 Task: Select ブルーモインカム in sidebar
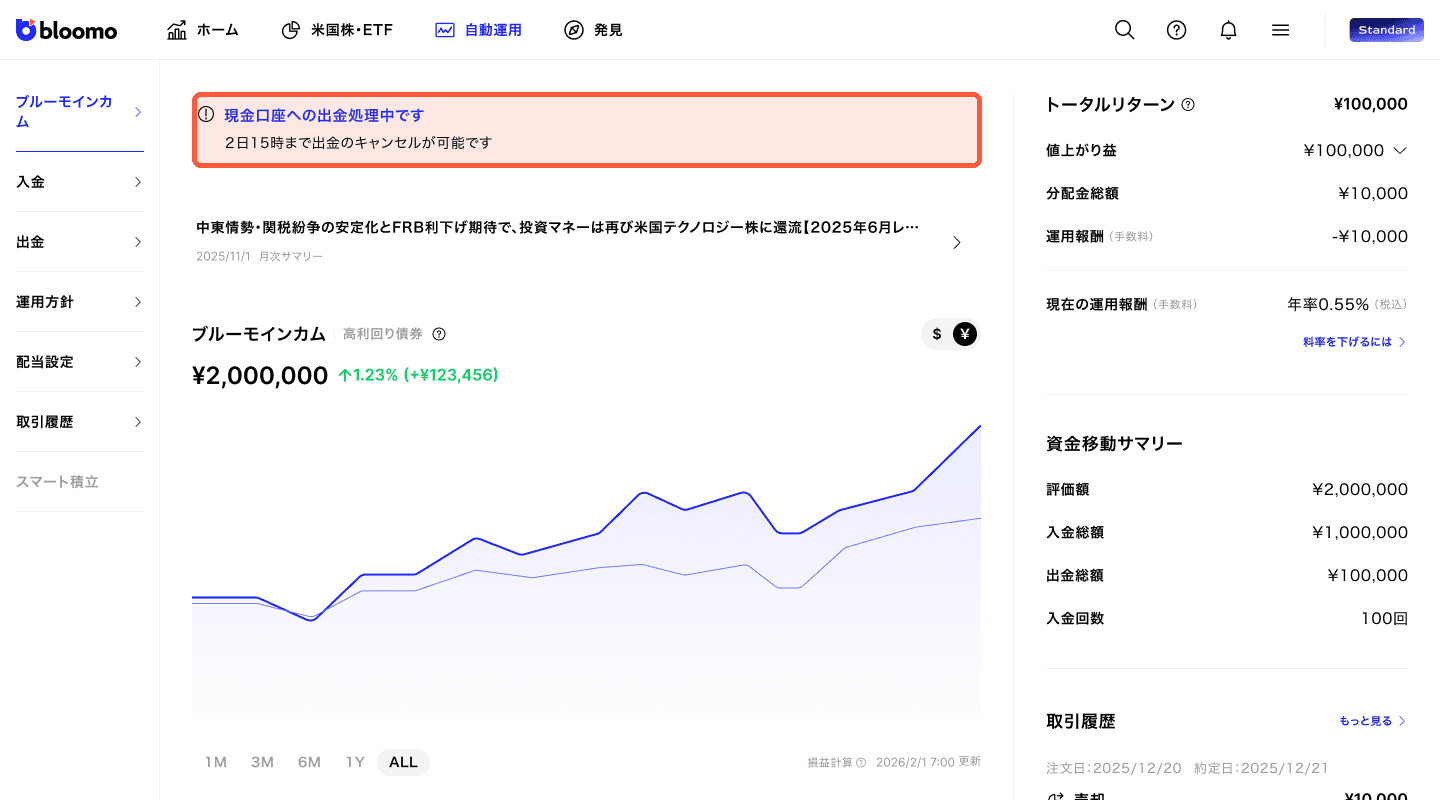click(80, 112)
